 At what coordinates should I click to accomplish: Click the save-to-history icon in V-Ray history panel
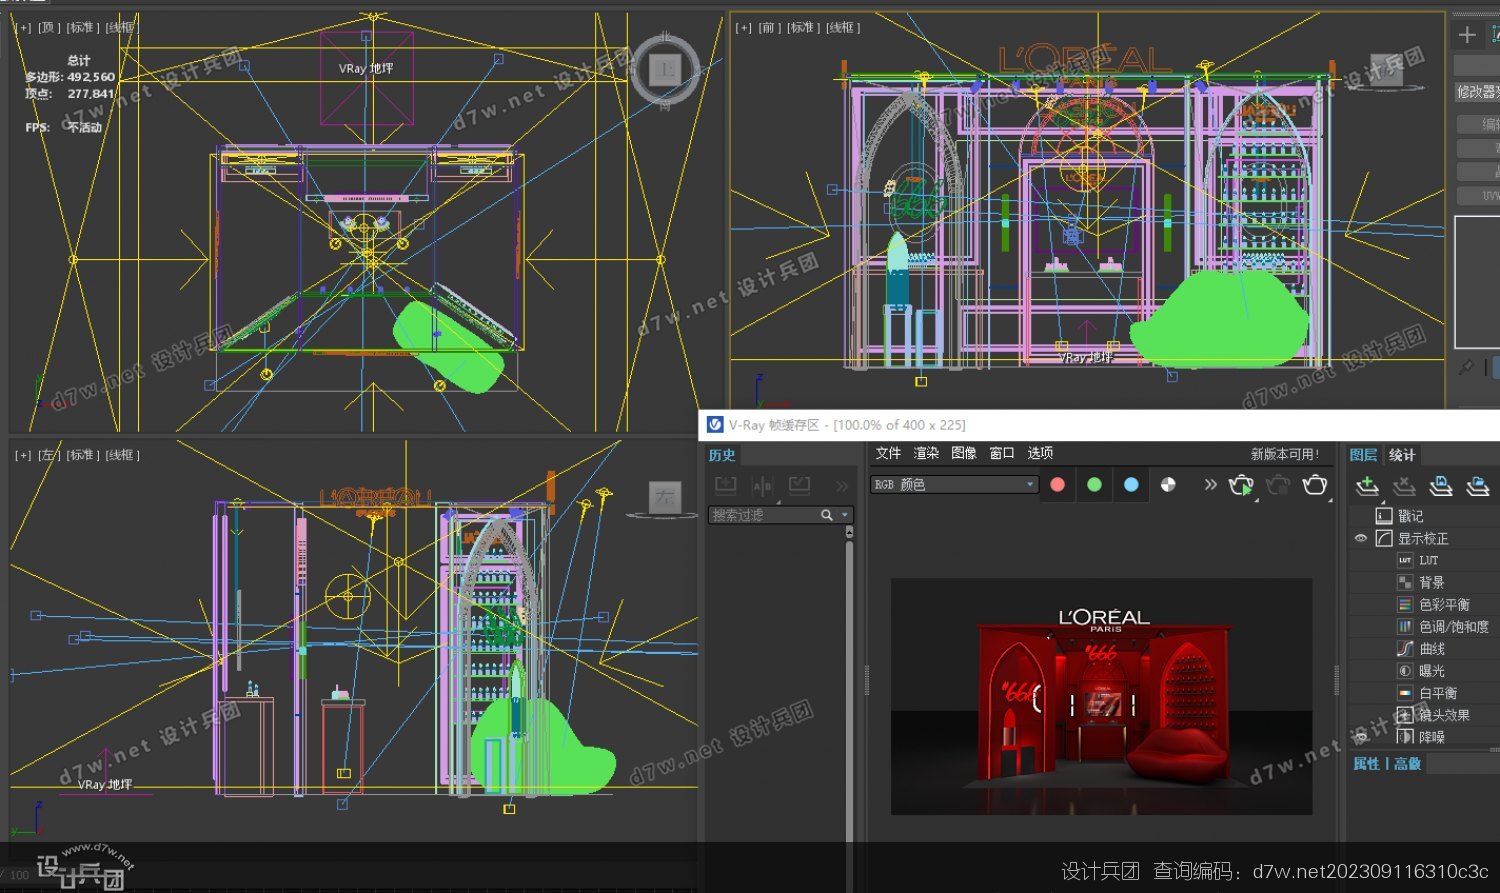726,485
